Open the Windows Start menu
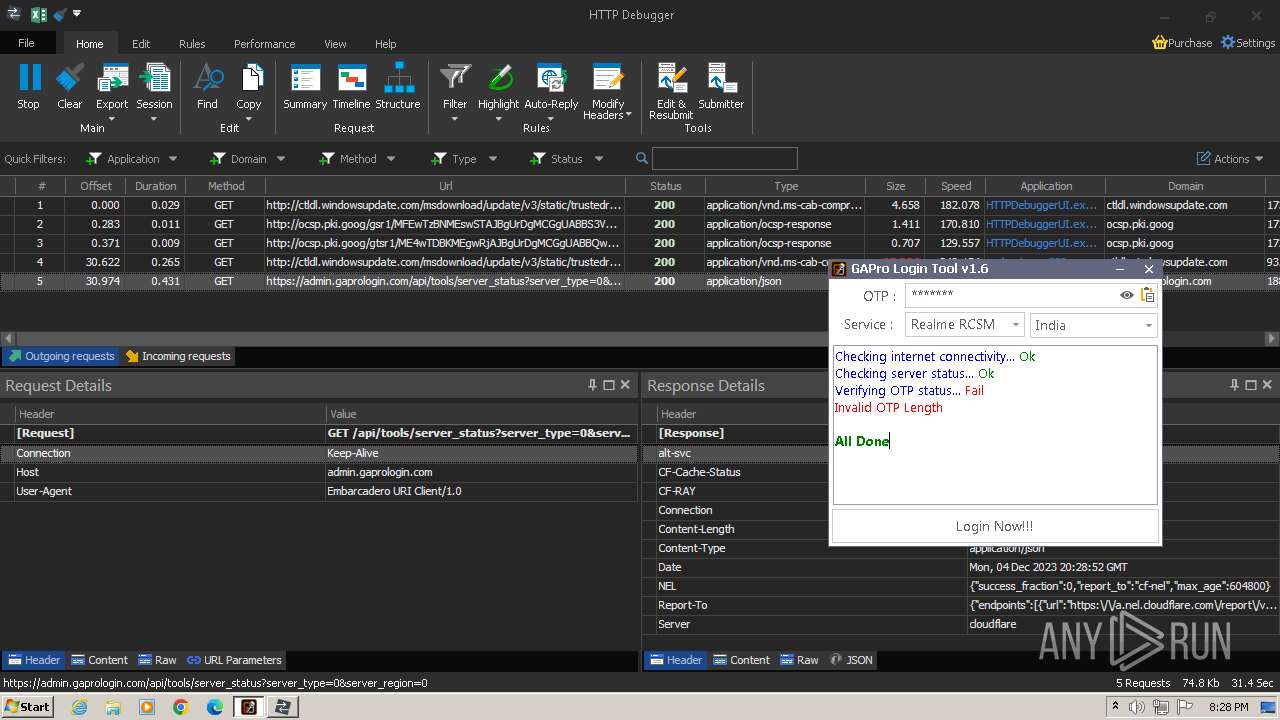Screen dimensions: 1280x720 [27, 706]
